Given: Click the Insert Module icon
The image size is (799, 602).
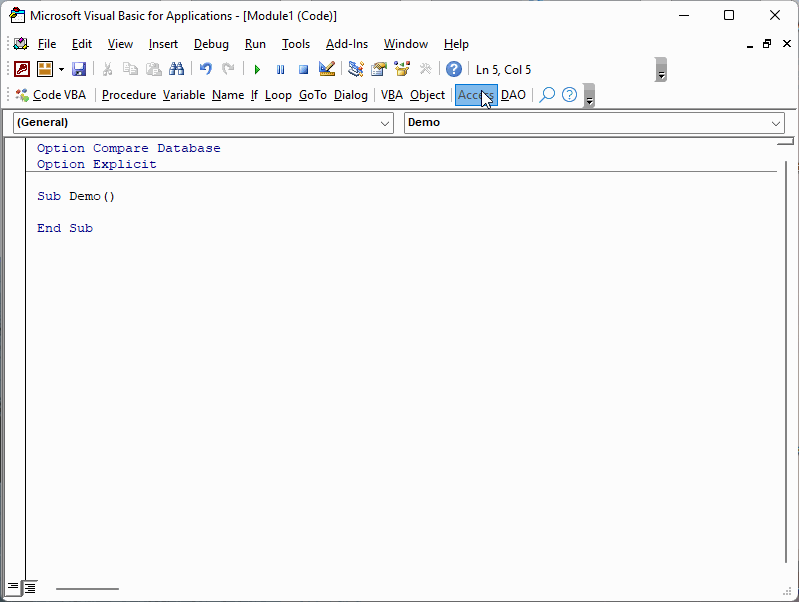Looking at the screenshot, I should pyautogui.click(x=45, y=69).
